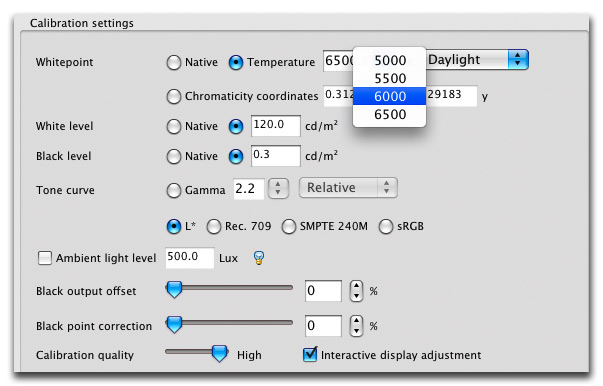The image size is (603, 386).
Task: Click the ambient light bulb measure icon
Action: (x=259, y=258)
